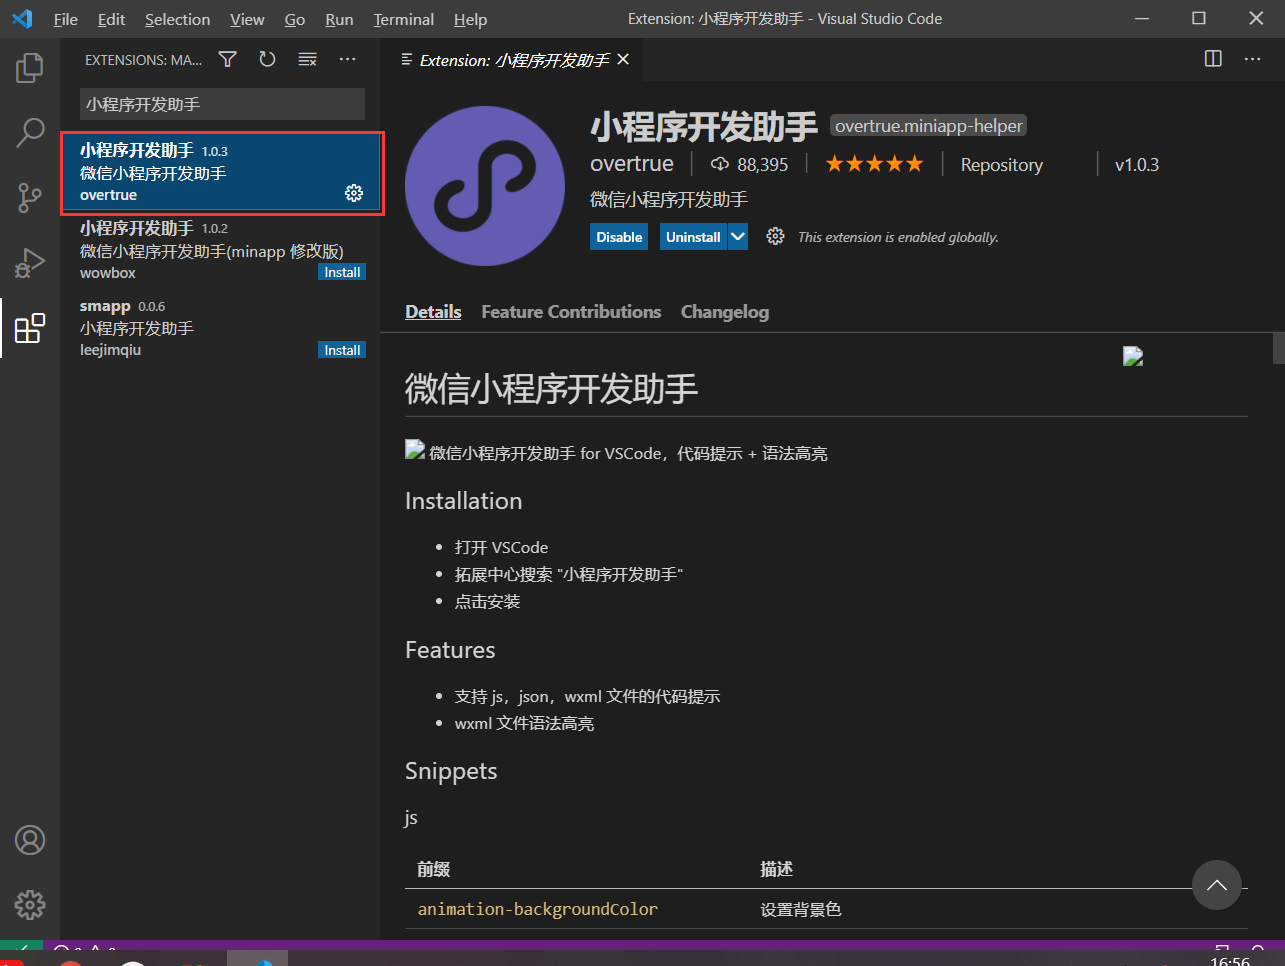Click the 设置背景色 description cell

click(x=801, y=909)
